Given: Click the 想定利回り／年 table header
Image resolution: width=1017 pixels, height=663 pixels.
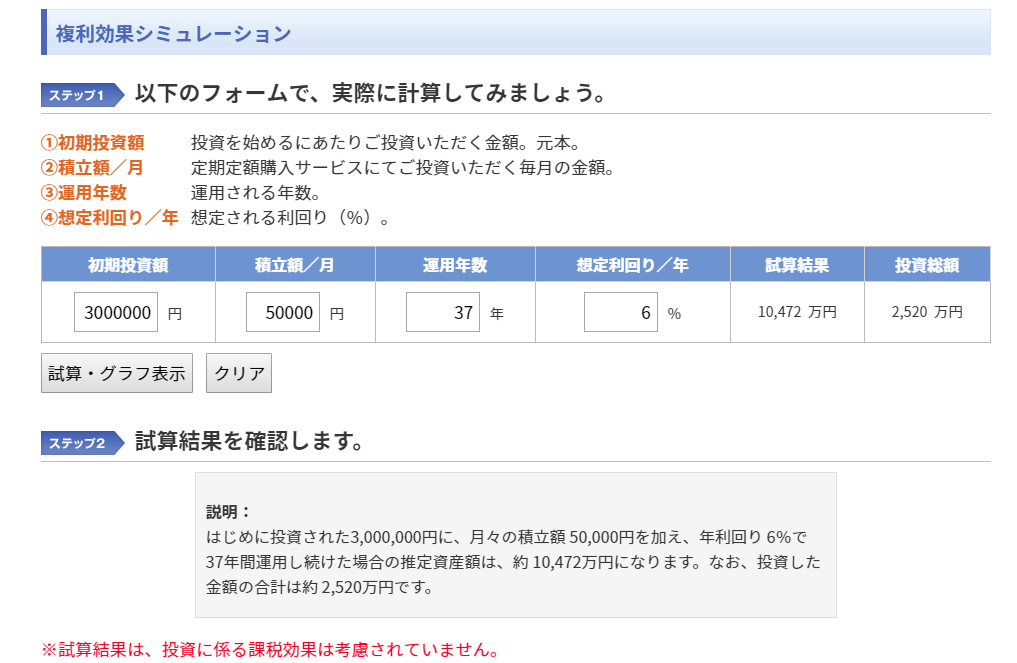Looking at the screenshot, I should (x=633, y=265).
